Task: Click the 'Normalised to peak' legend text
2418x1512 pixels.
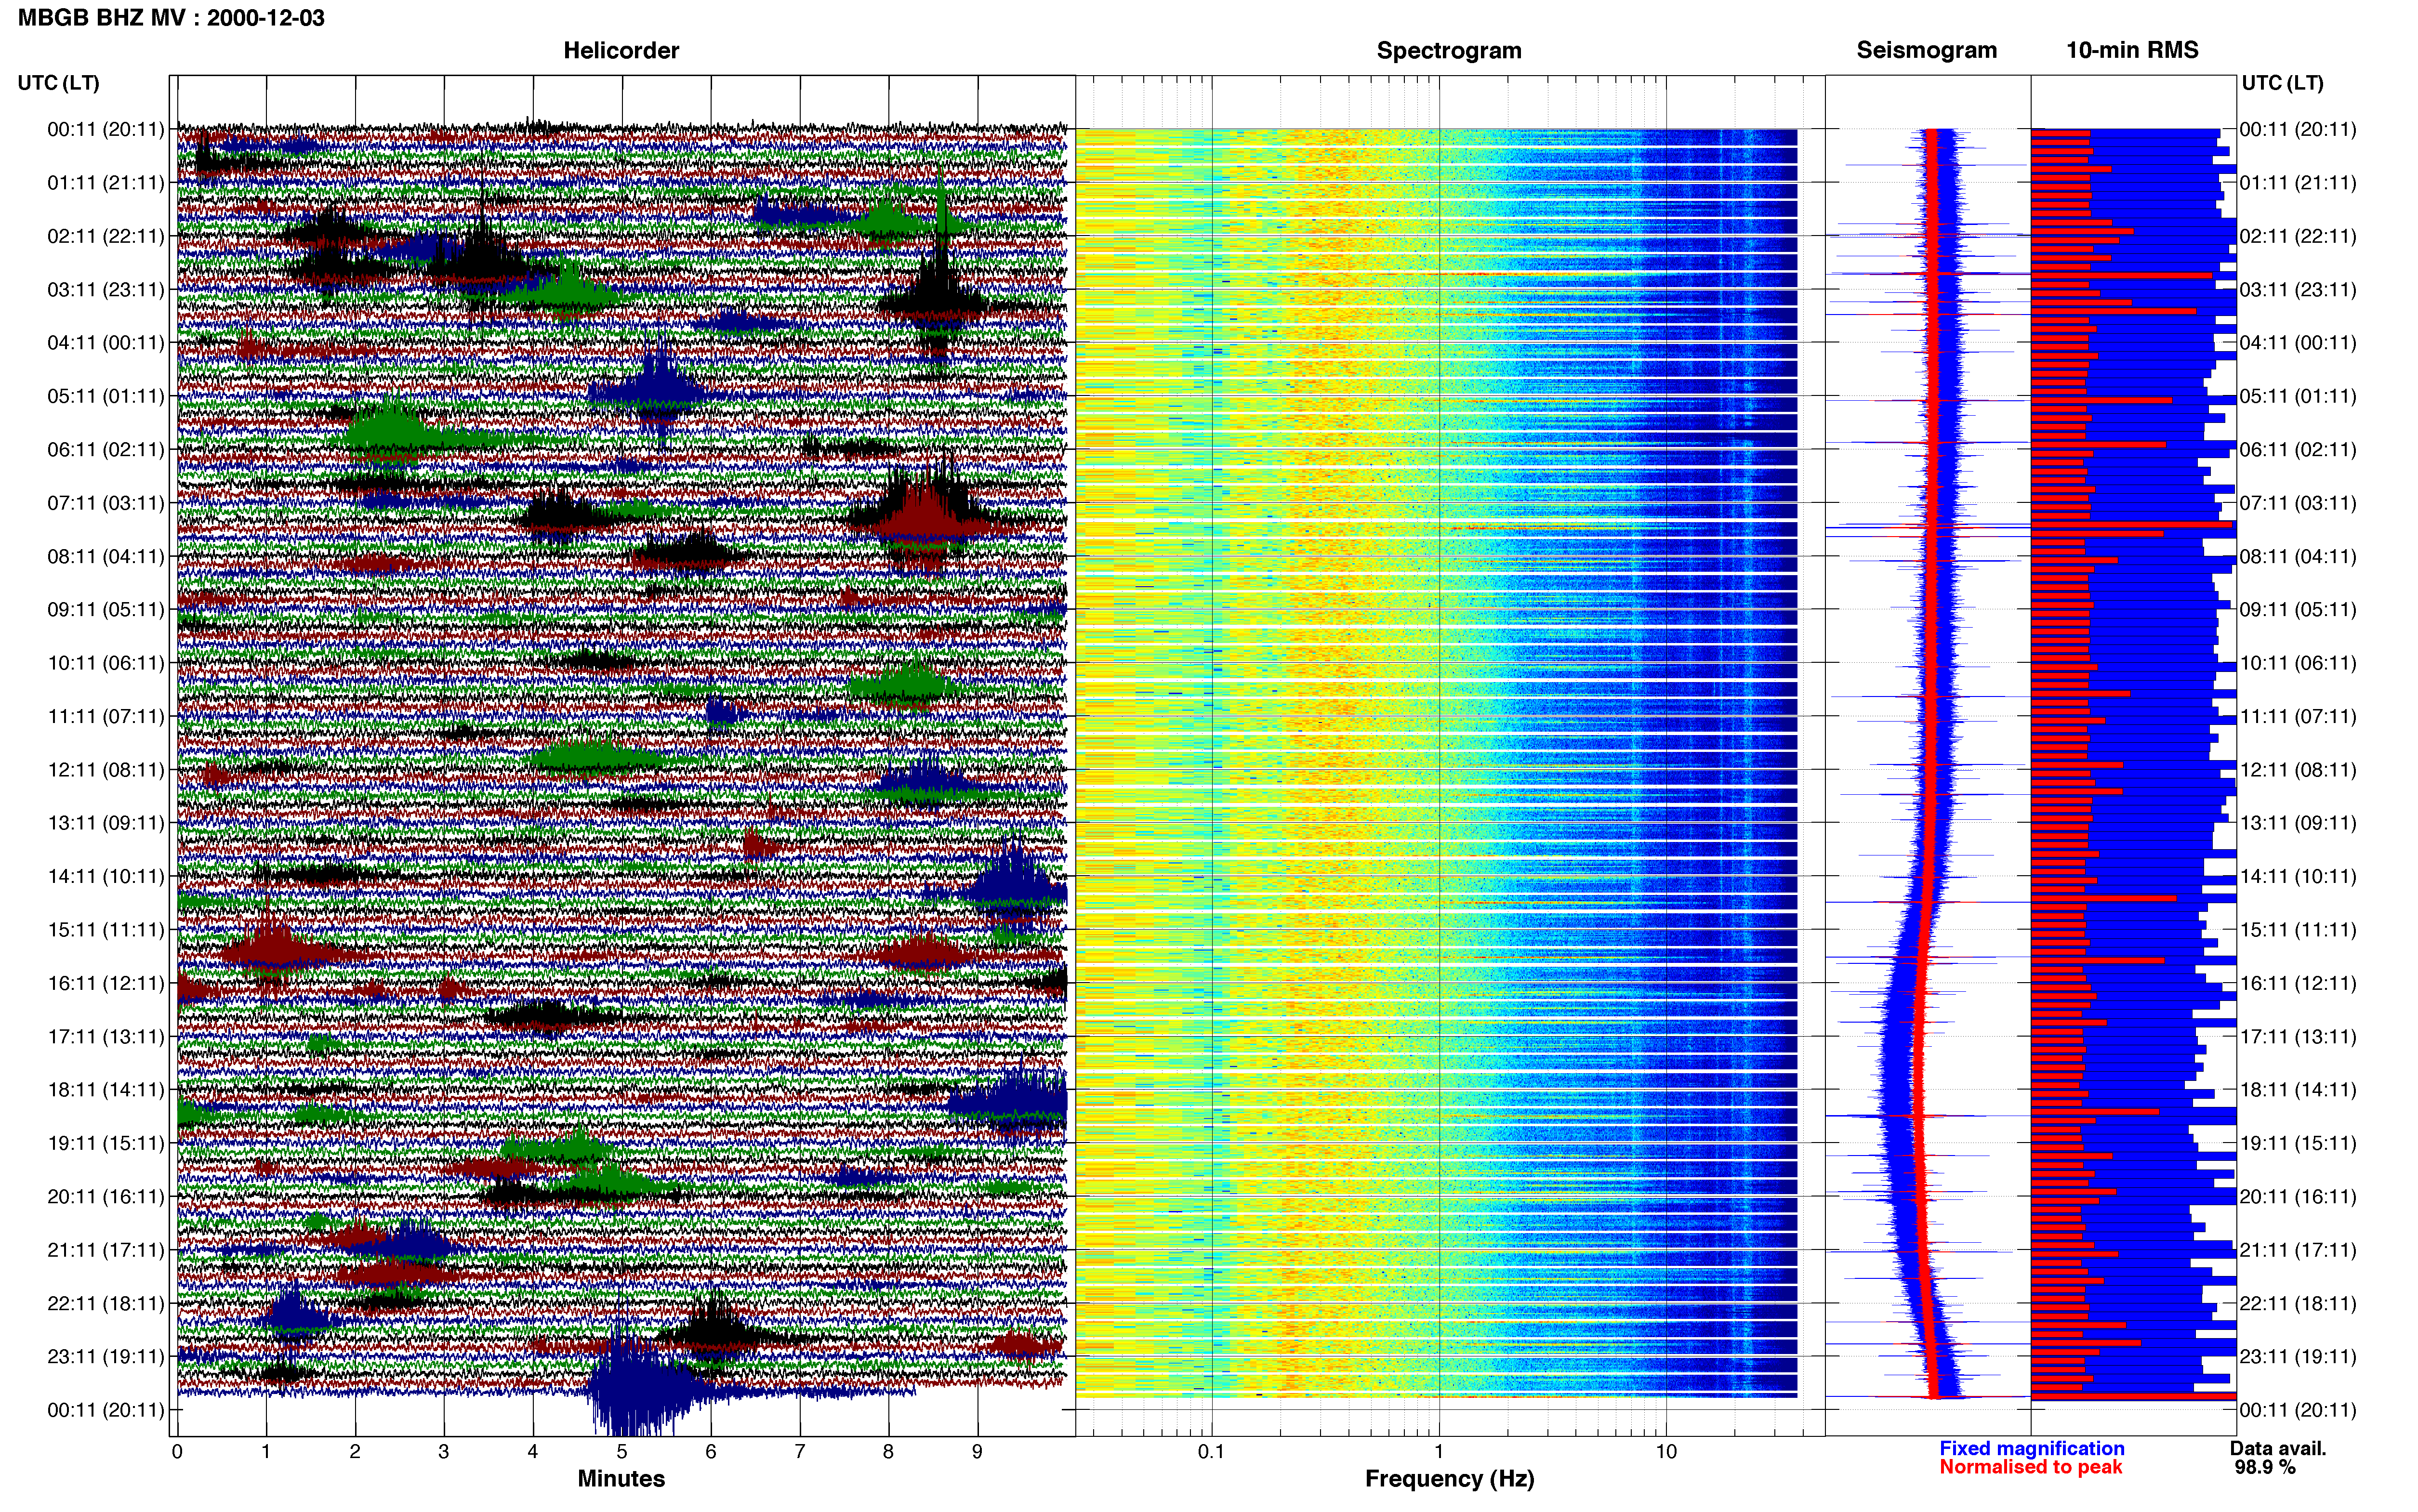Action: (2030, 1467)
